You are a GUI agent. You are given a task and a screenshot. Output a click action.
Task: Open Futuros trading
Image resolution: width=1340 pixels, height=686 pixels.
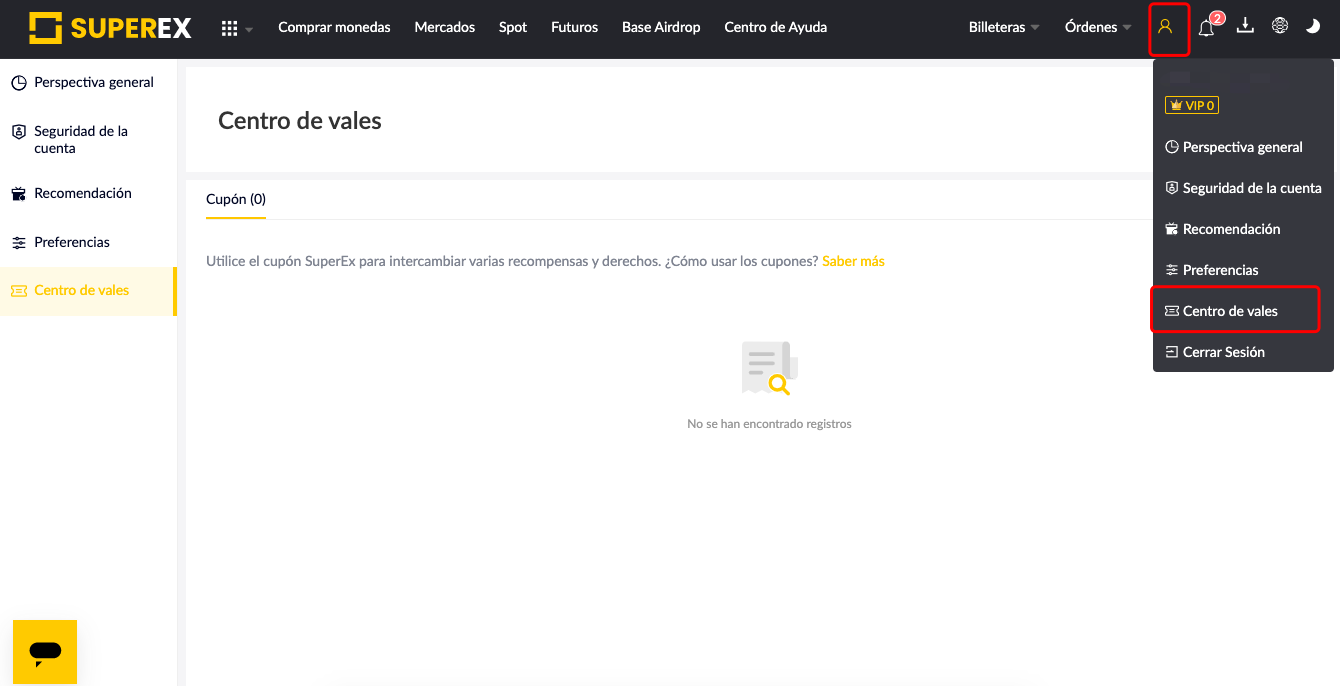[574, 27]
